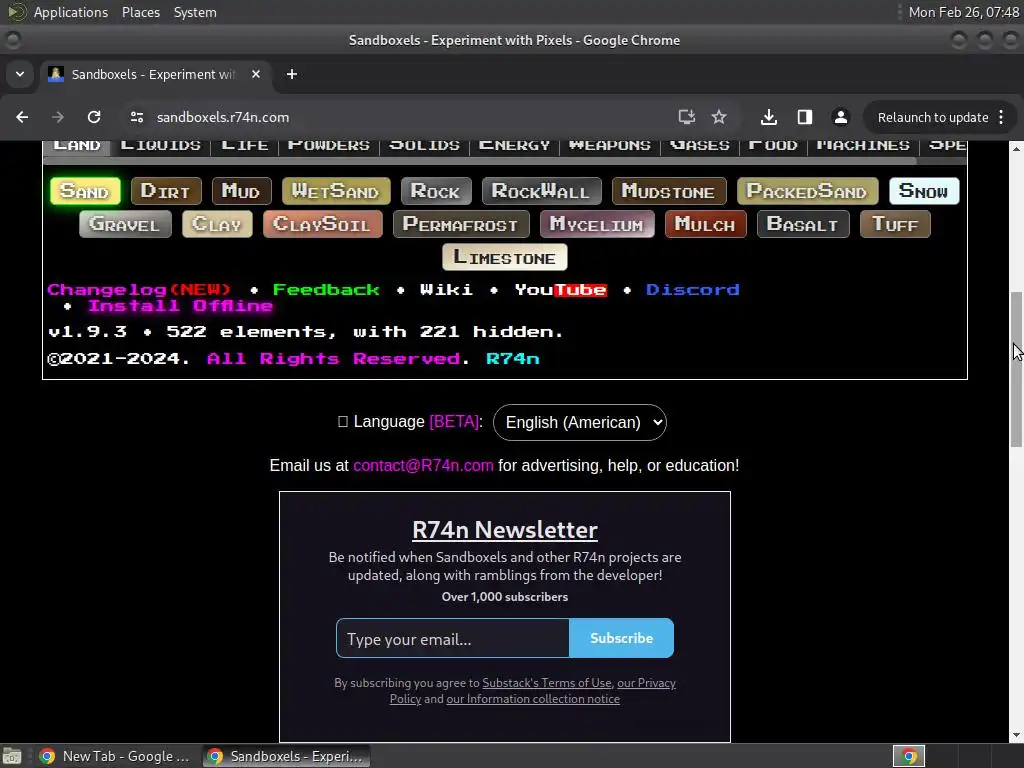Select the Tuff element
Image resolution: width=1024 pixels, height=768 pixels.
click(895, 224)
